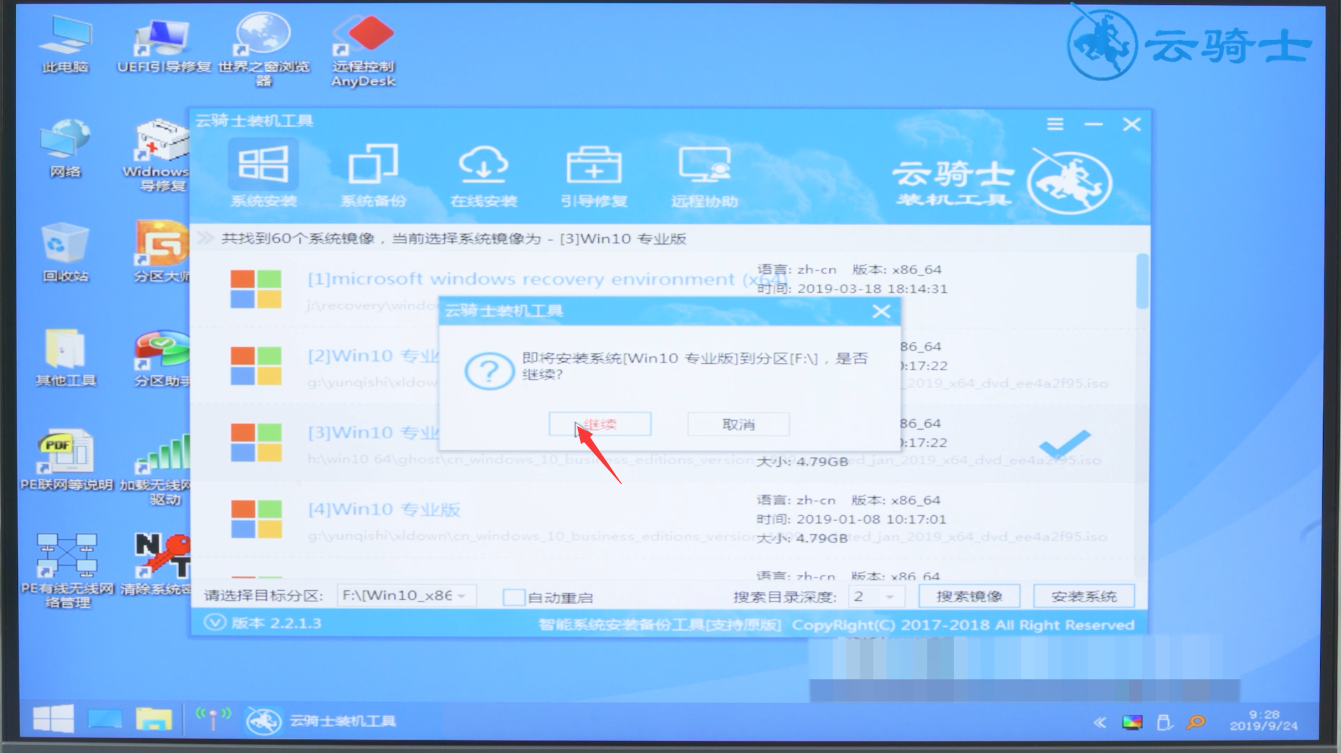Expand the system tray hidden icons chevron

point(1100,722)
